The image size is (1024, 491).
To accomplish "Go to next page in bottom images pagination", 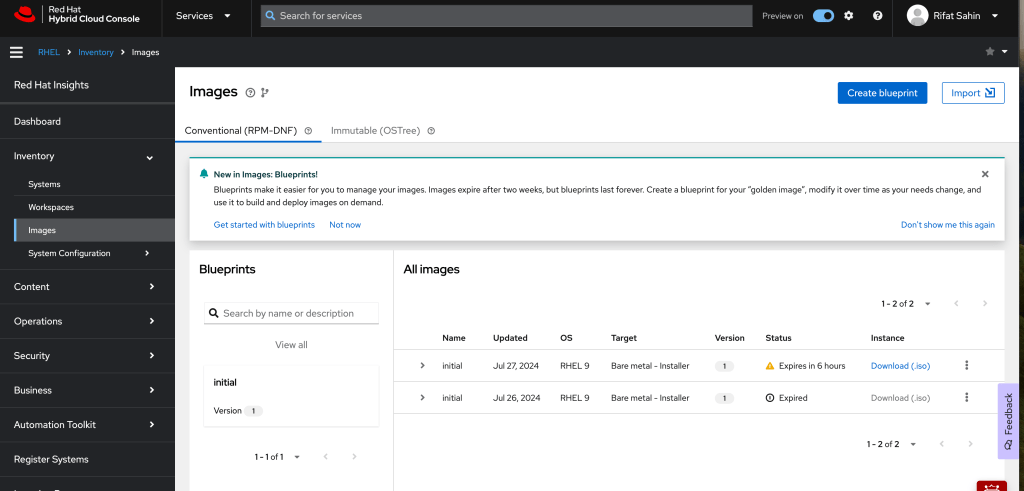I will (970, 444).
